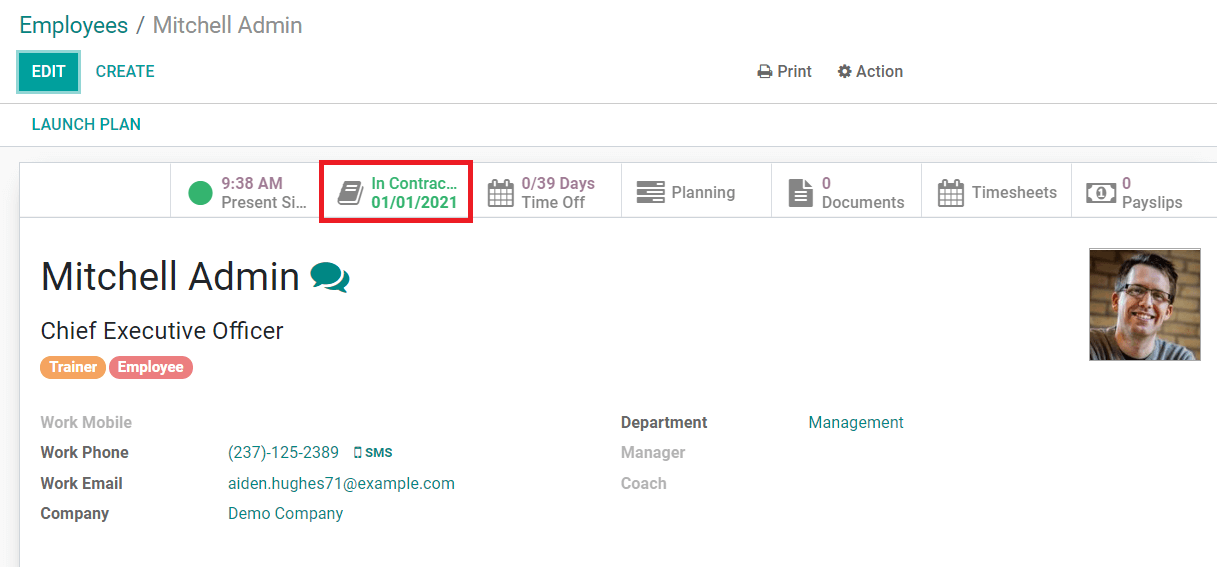The height and width of the screenshot is (567, 1217).
Task: Expand the Action dropdown menu
Action: pyautogui.click(x=870, y=72)
